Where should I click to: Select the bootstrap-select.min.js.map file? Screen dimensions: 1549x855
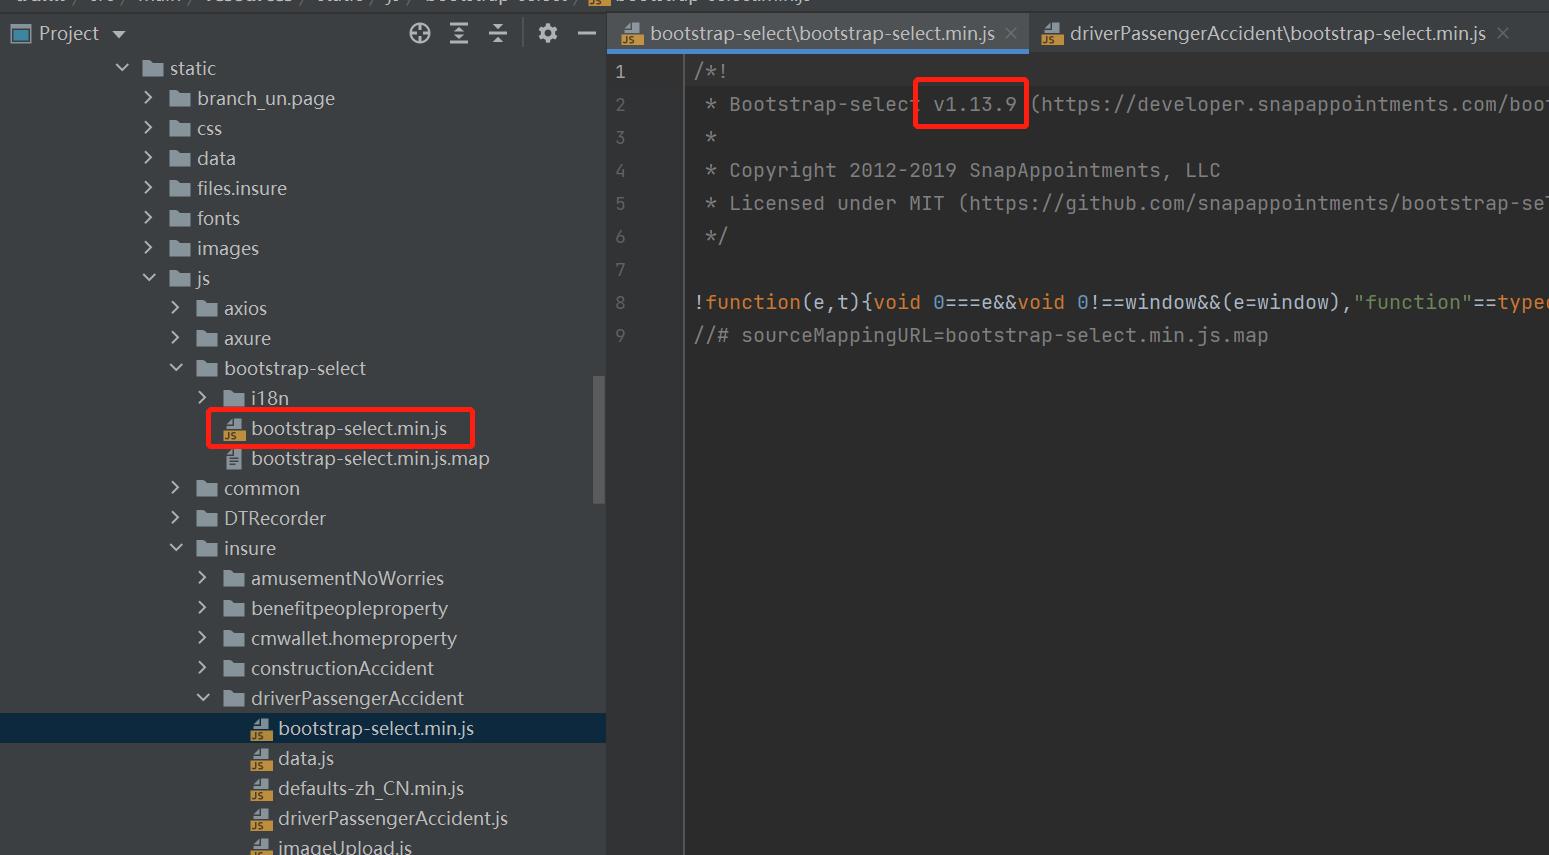[370, 458]
